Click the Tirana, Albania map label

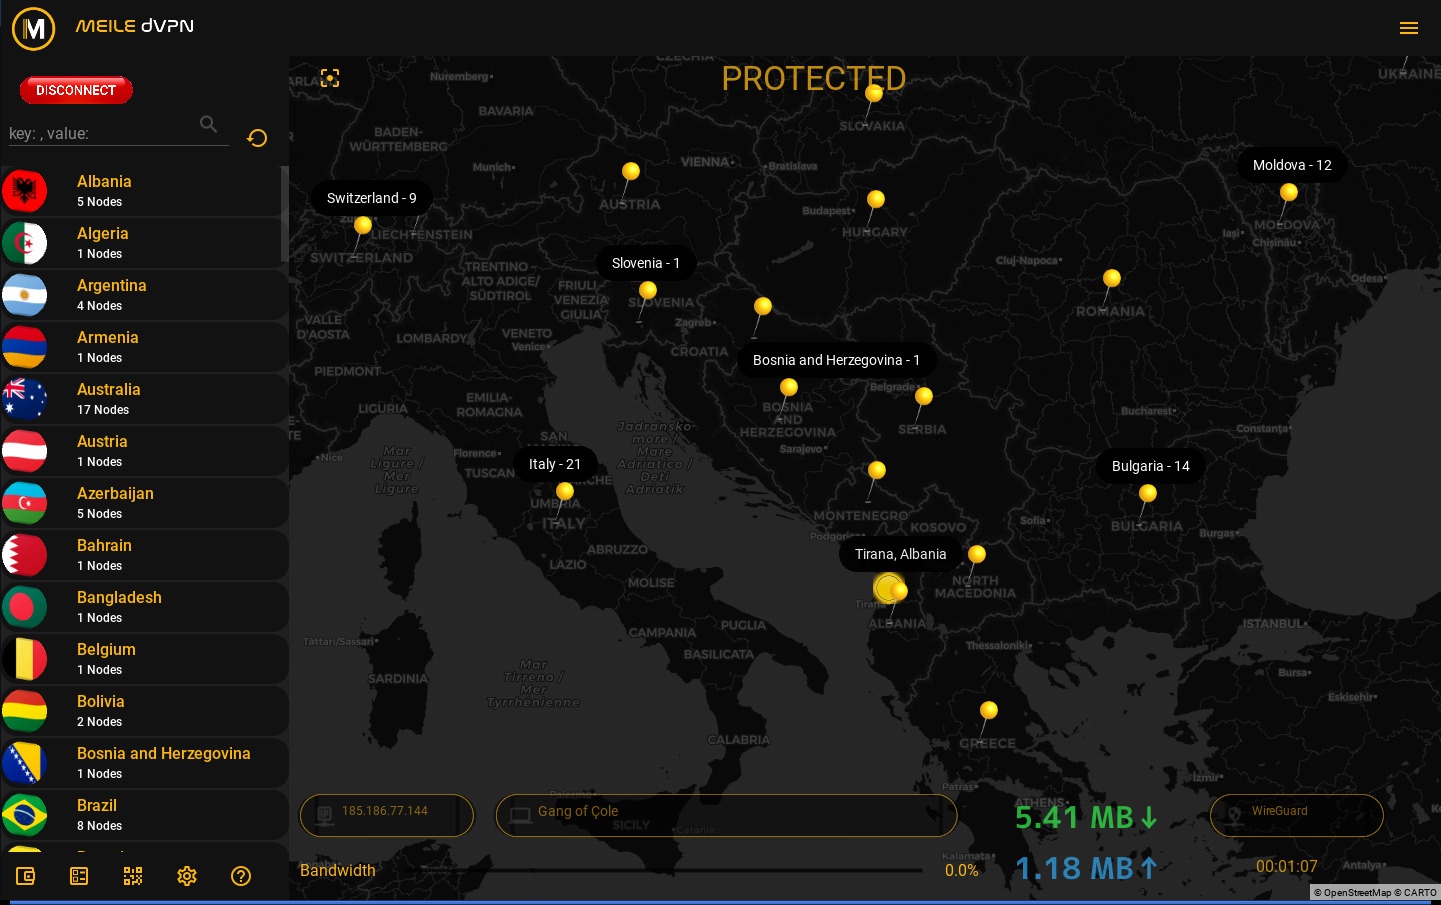900,554
